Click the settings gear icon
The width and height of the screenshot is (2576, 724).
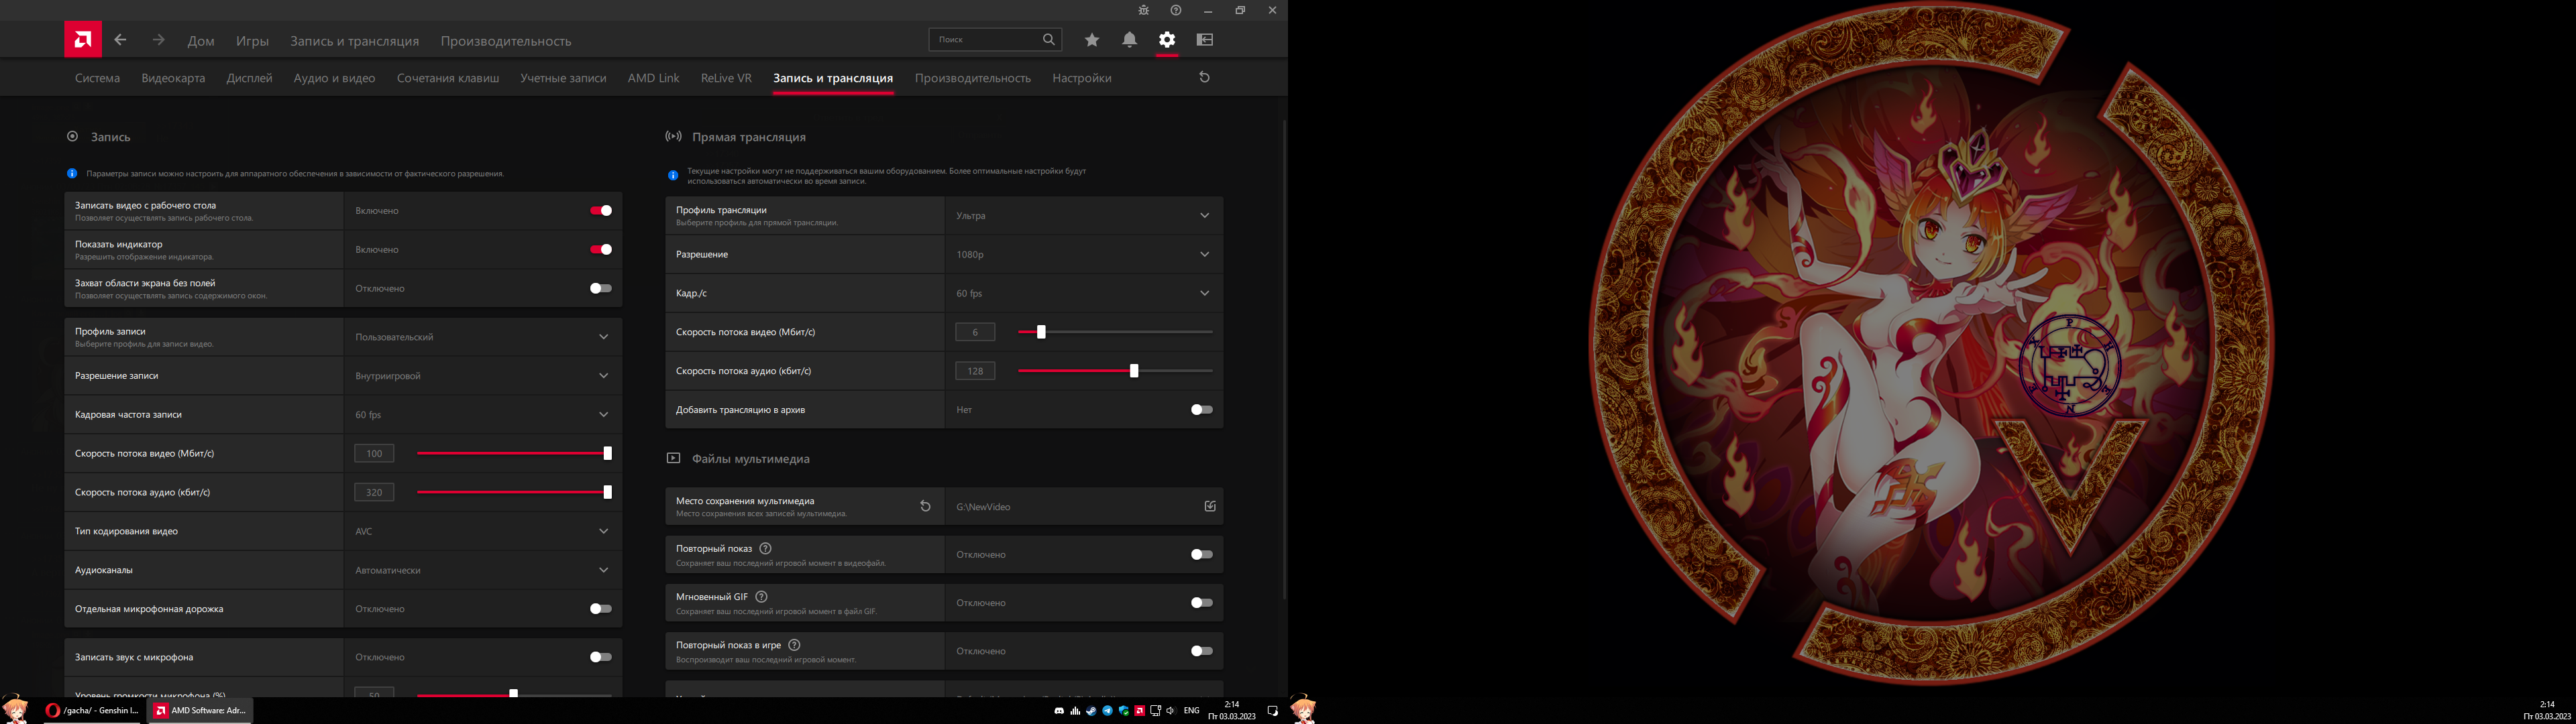[x=1167, y=40]
